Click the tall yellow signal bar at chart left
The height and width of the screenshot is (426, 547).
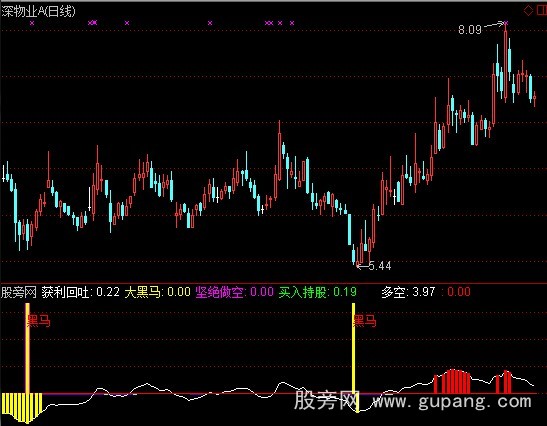click(28, 348)
